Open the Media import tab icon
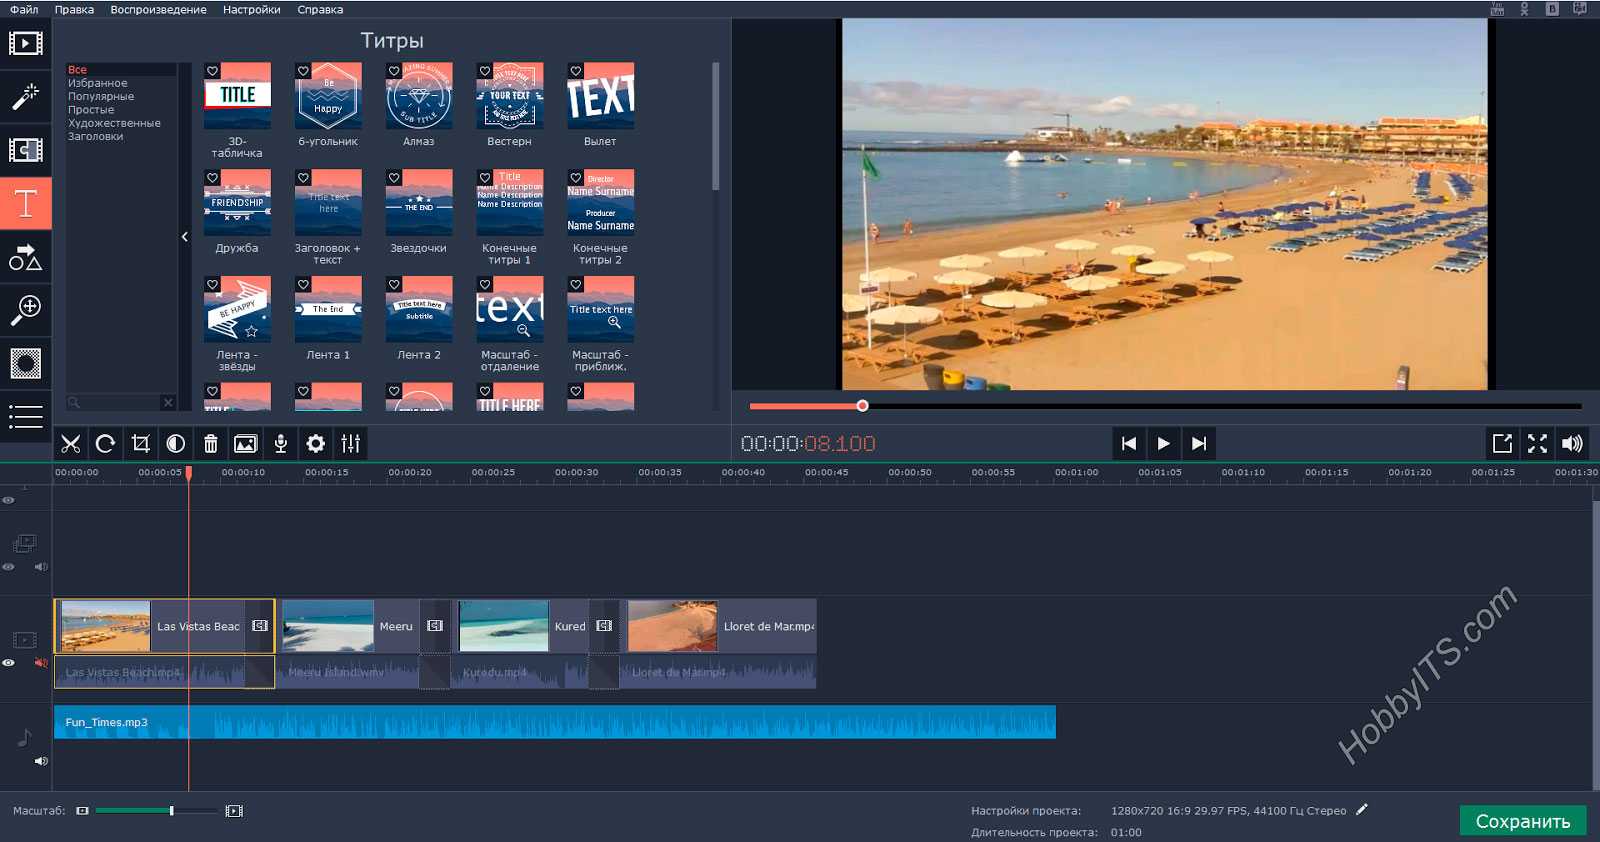Image resolution: width=1600 pixels, height=842 pixels. (x=26, y=43)
